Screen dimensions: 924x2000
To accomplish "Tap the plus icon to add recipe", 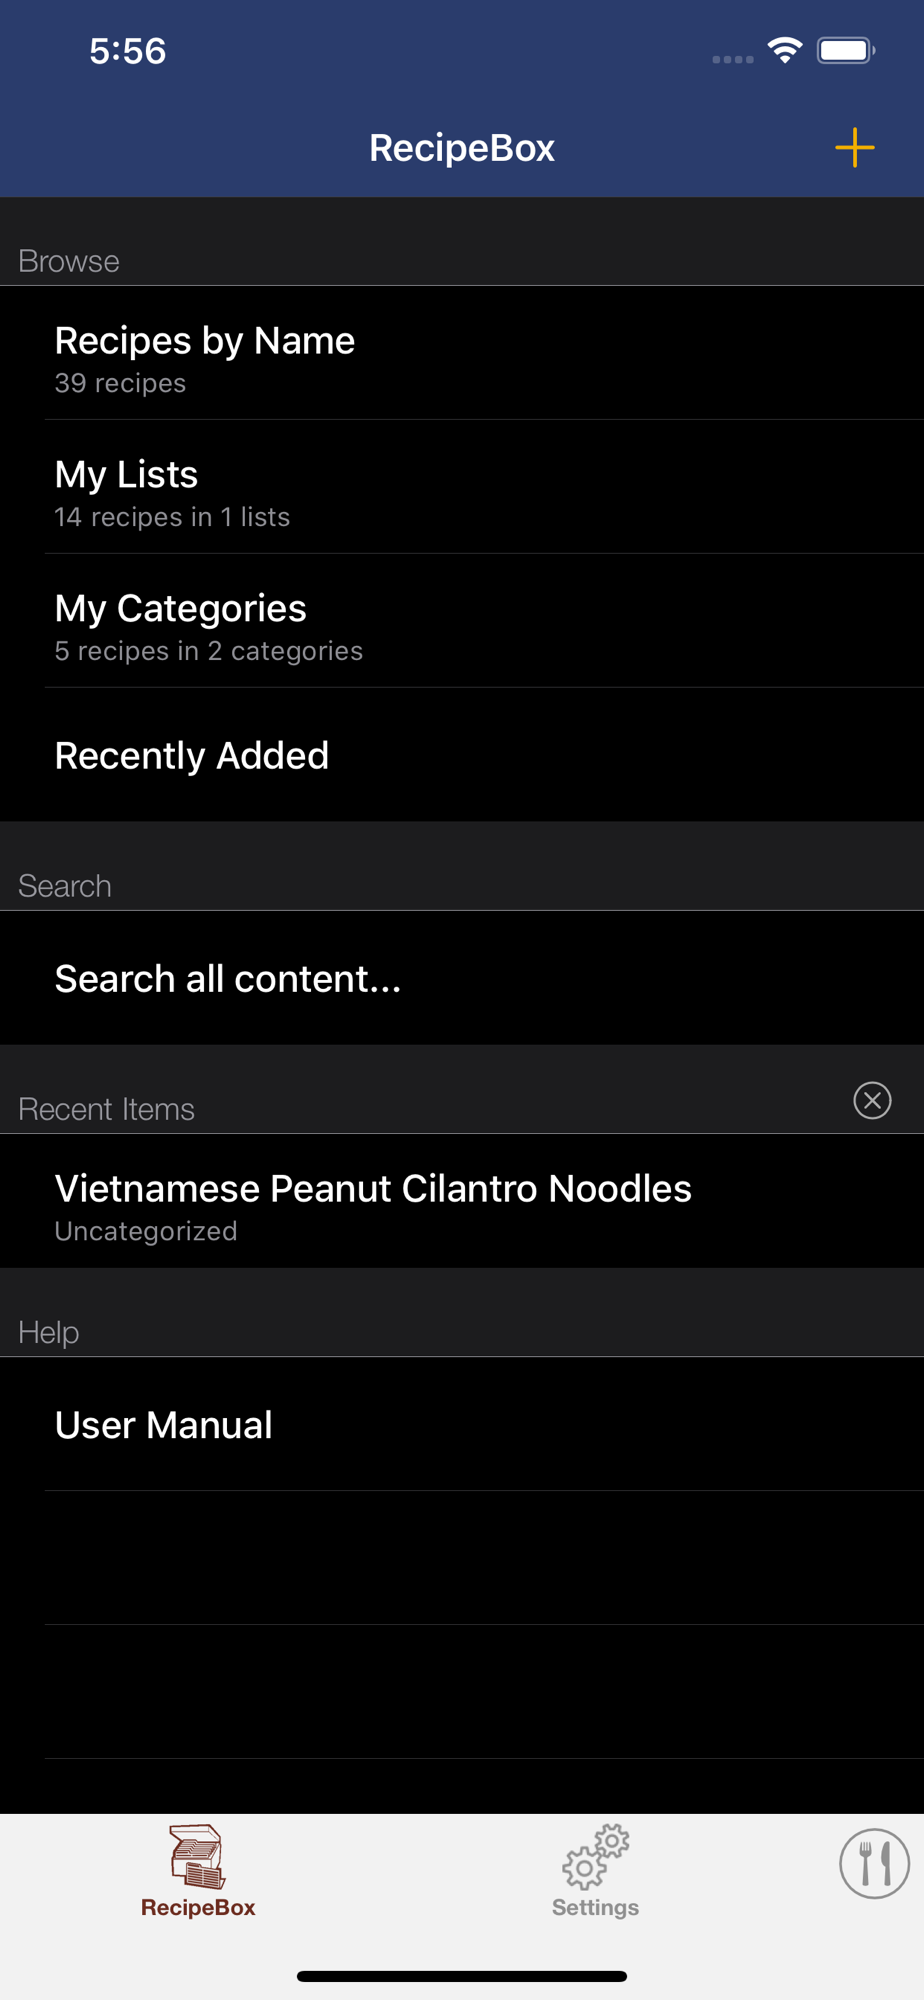I will pyautogui.click(x=854, y=148).
